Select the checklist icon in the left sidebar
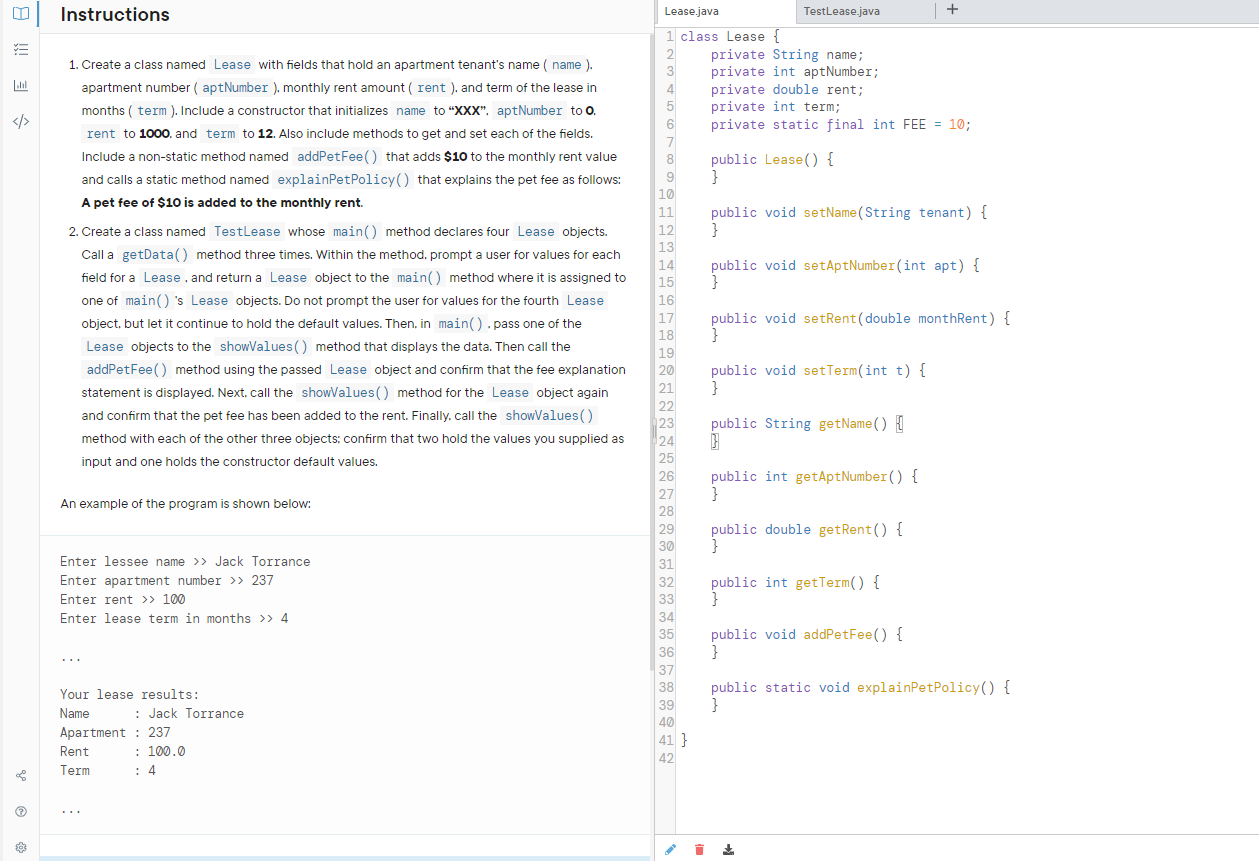 (x=20, y=49)
